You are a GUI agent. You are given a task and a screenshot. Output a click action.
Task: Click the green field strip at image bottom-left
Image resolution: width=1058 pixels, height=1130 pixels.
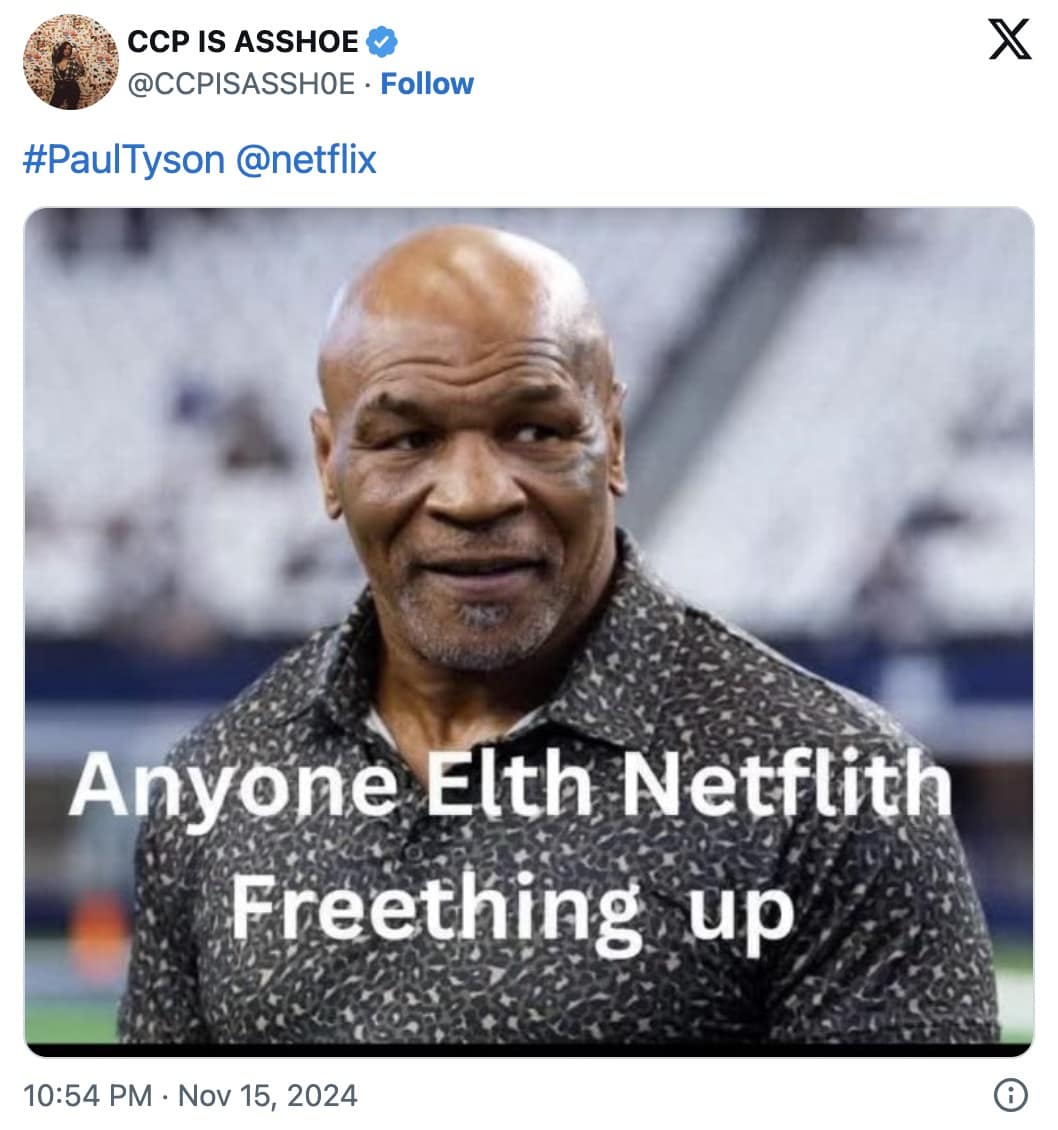[70, 1020]
